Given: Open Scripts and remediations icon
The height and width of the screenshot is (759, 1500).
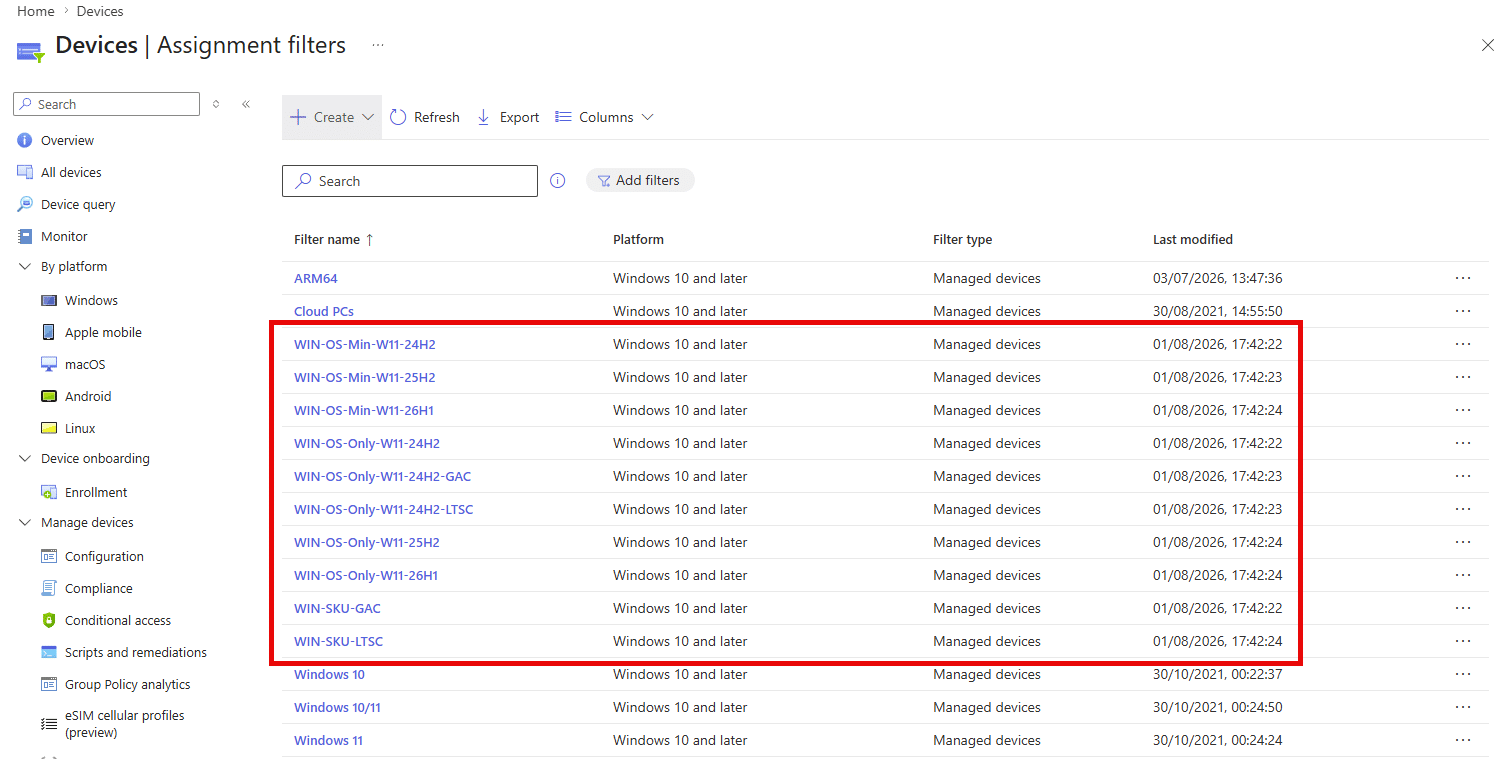Looking at the screenshot, I should coord(49,652).
